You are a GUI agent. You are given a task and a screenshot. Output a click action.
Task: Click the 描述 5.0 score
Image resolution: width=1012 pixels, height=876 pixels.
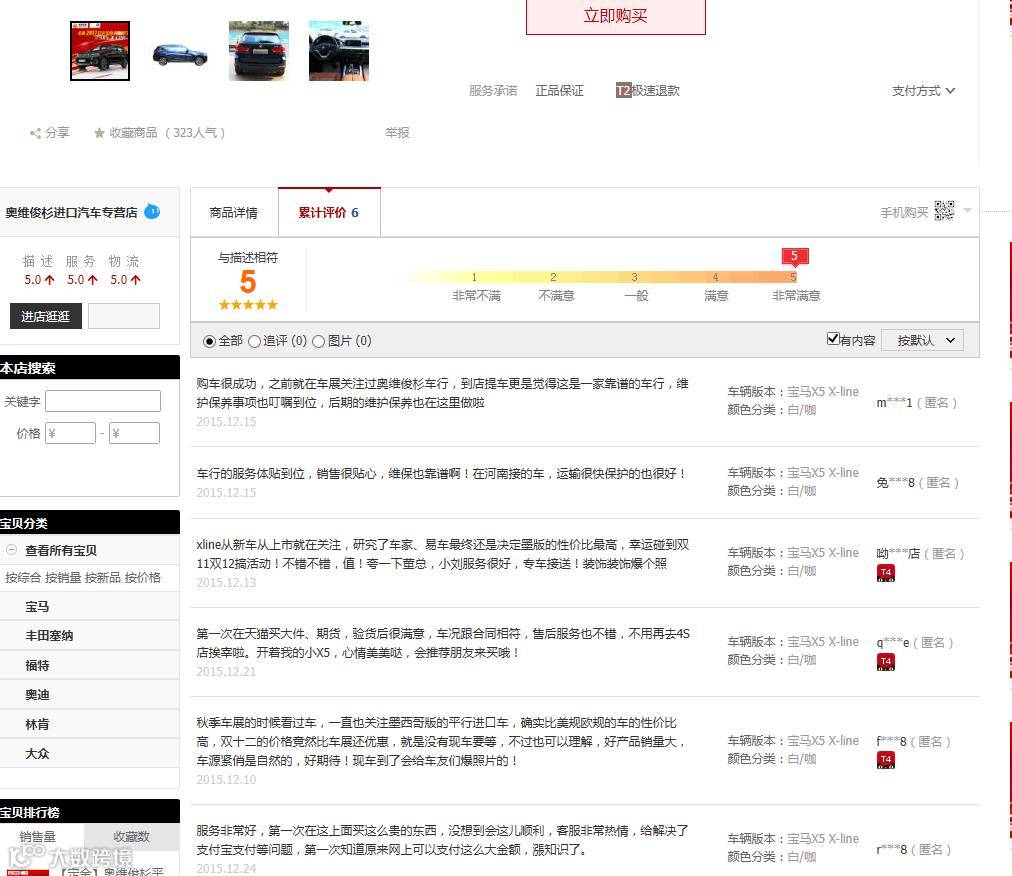click(39, 280)
